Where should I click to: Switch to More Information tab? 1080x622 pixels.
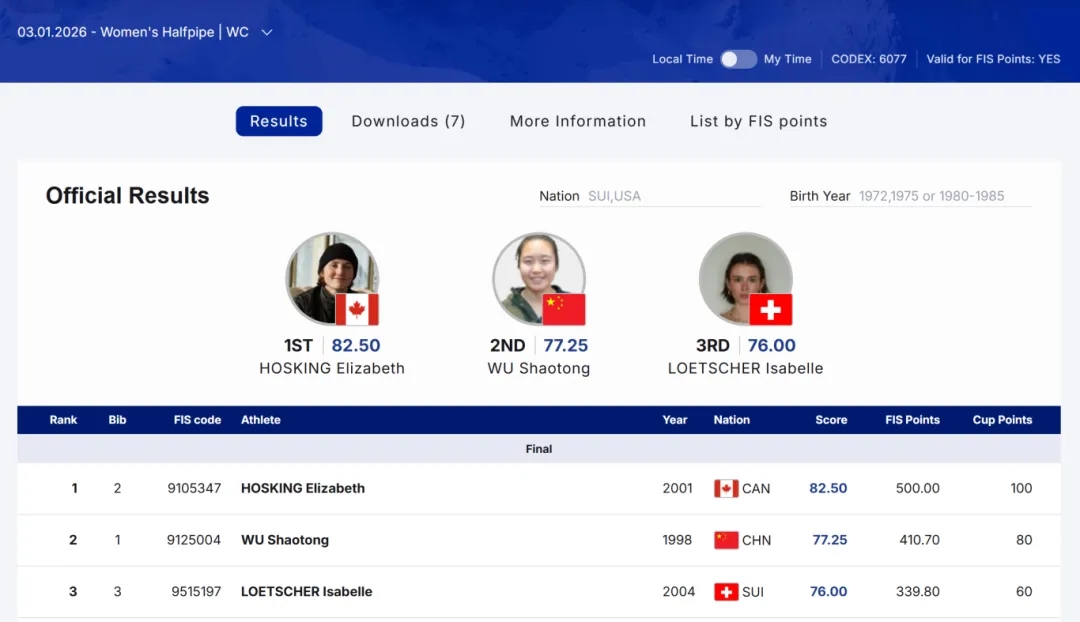click(x=578, y=121)
